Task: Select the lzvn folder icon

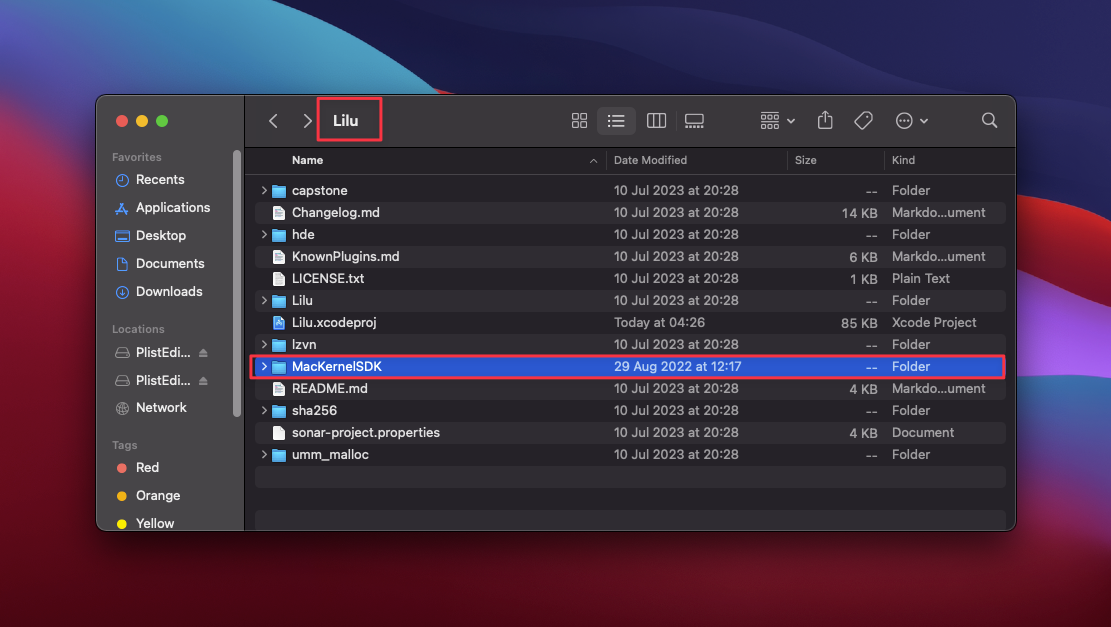Action: tap(278, 344)
